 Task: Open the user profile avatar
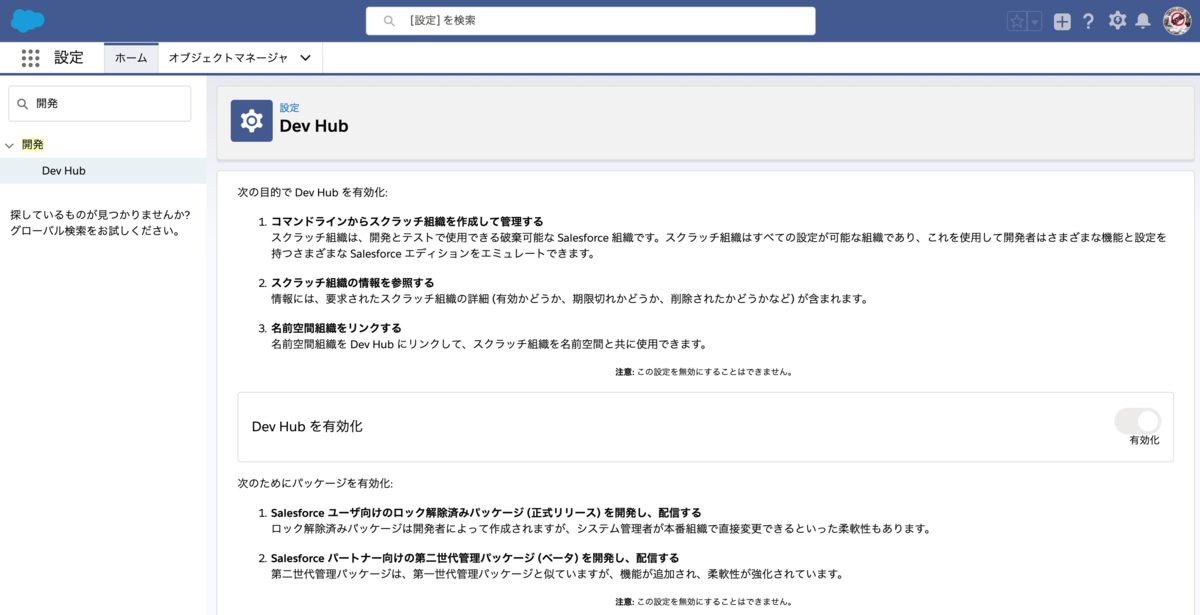pos(1177,21)
